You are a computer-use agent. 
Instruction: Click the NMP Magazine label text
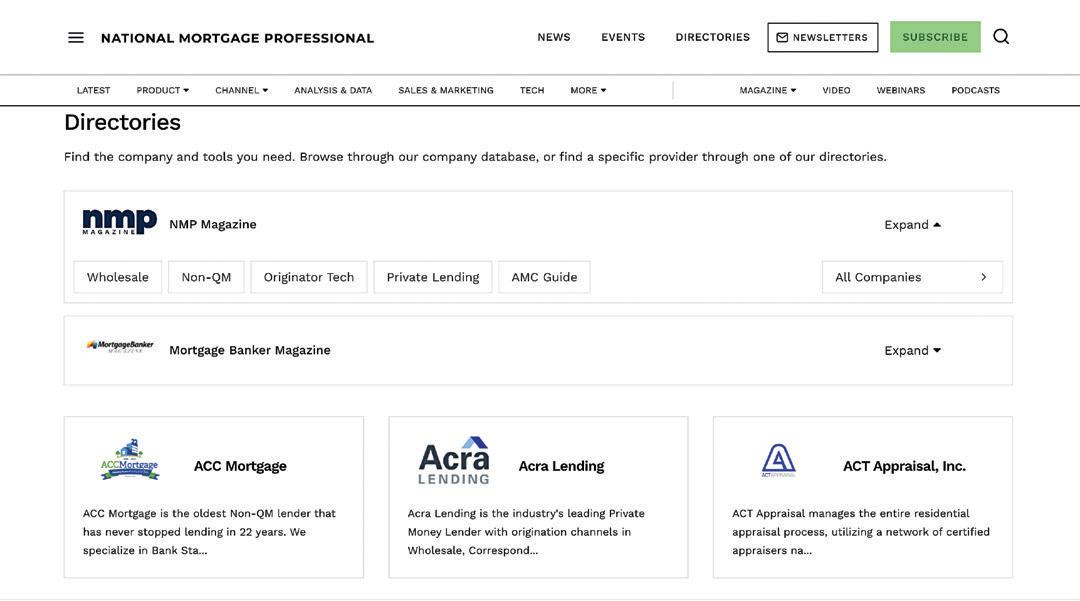point(213,224)
